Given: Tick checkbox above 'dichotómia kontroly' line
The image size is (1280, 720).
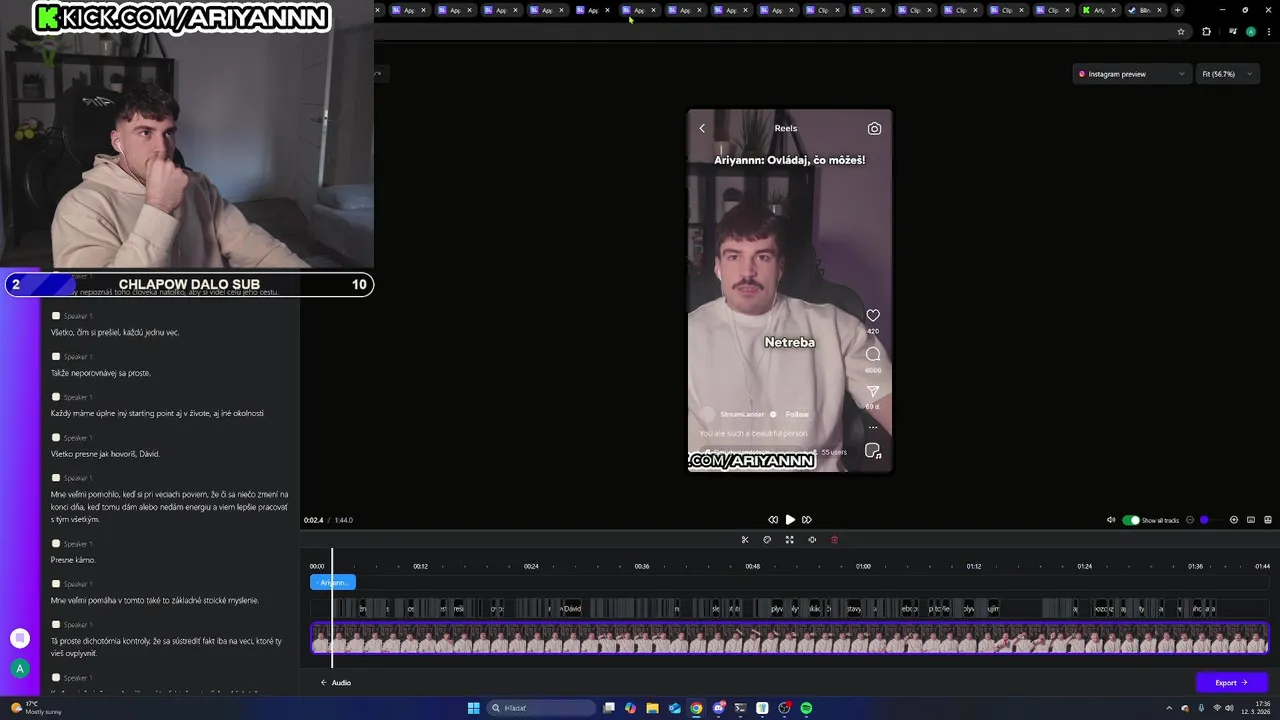Looking at the screenshot, I should [56, 624].
